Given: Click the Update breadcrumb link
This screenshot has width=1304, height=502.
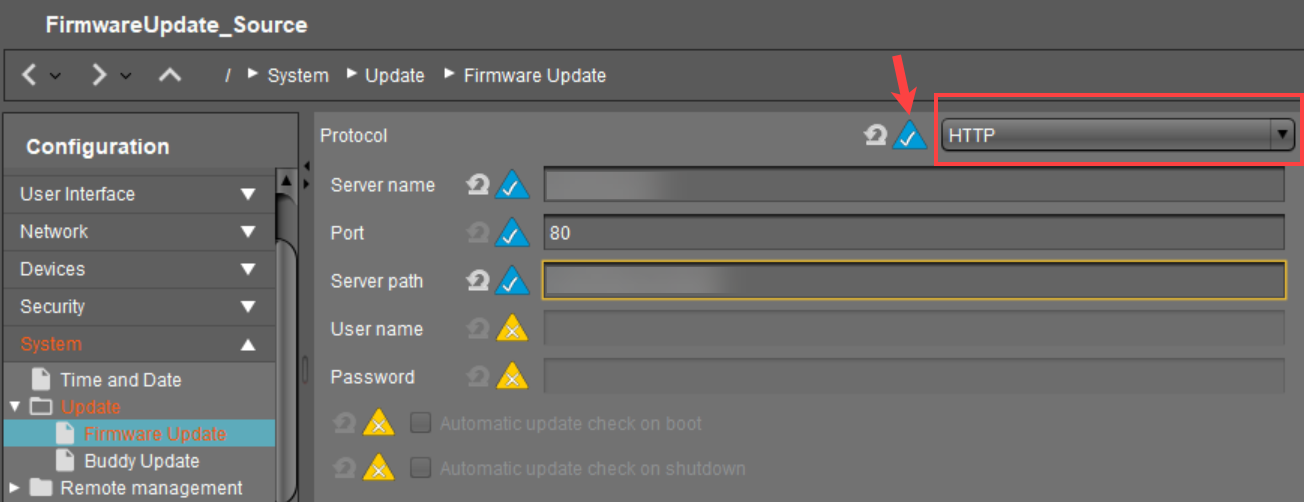Looking at the screenshot, I should point(395,76).
